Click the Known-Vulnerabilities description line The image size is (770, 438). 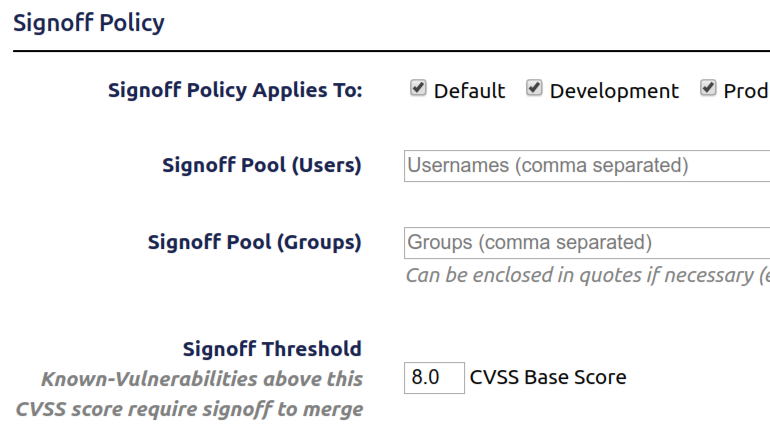pos(202,379)
